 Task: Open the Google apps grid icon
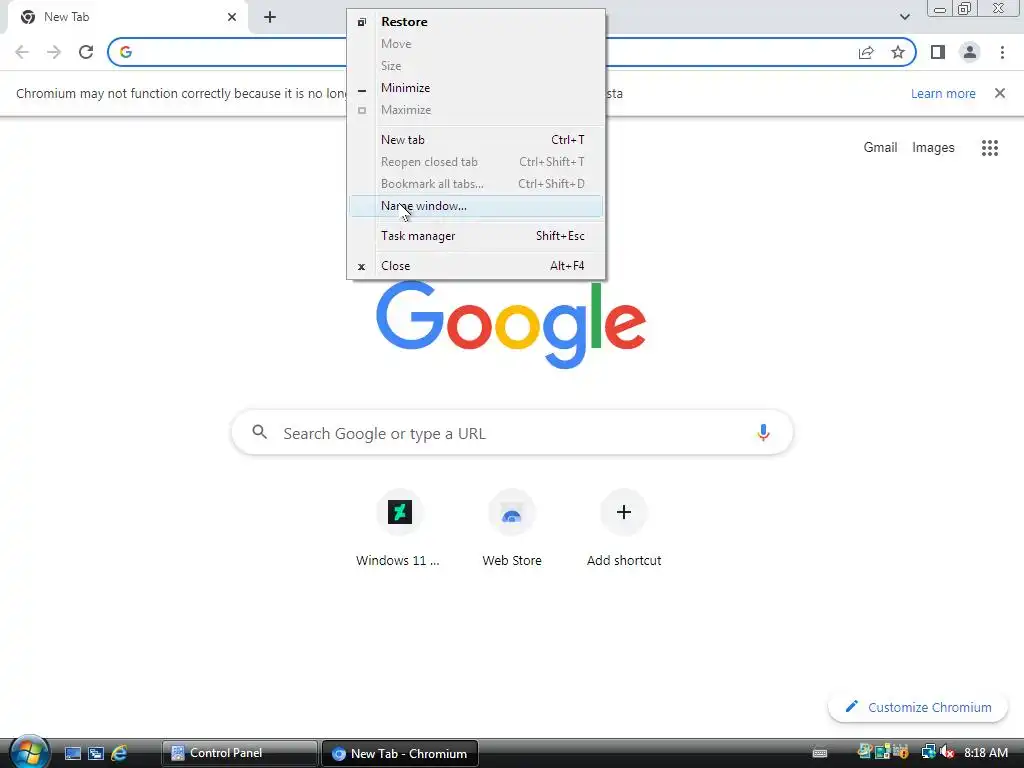[990, 148]
